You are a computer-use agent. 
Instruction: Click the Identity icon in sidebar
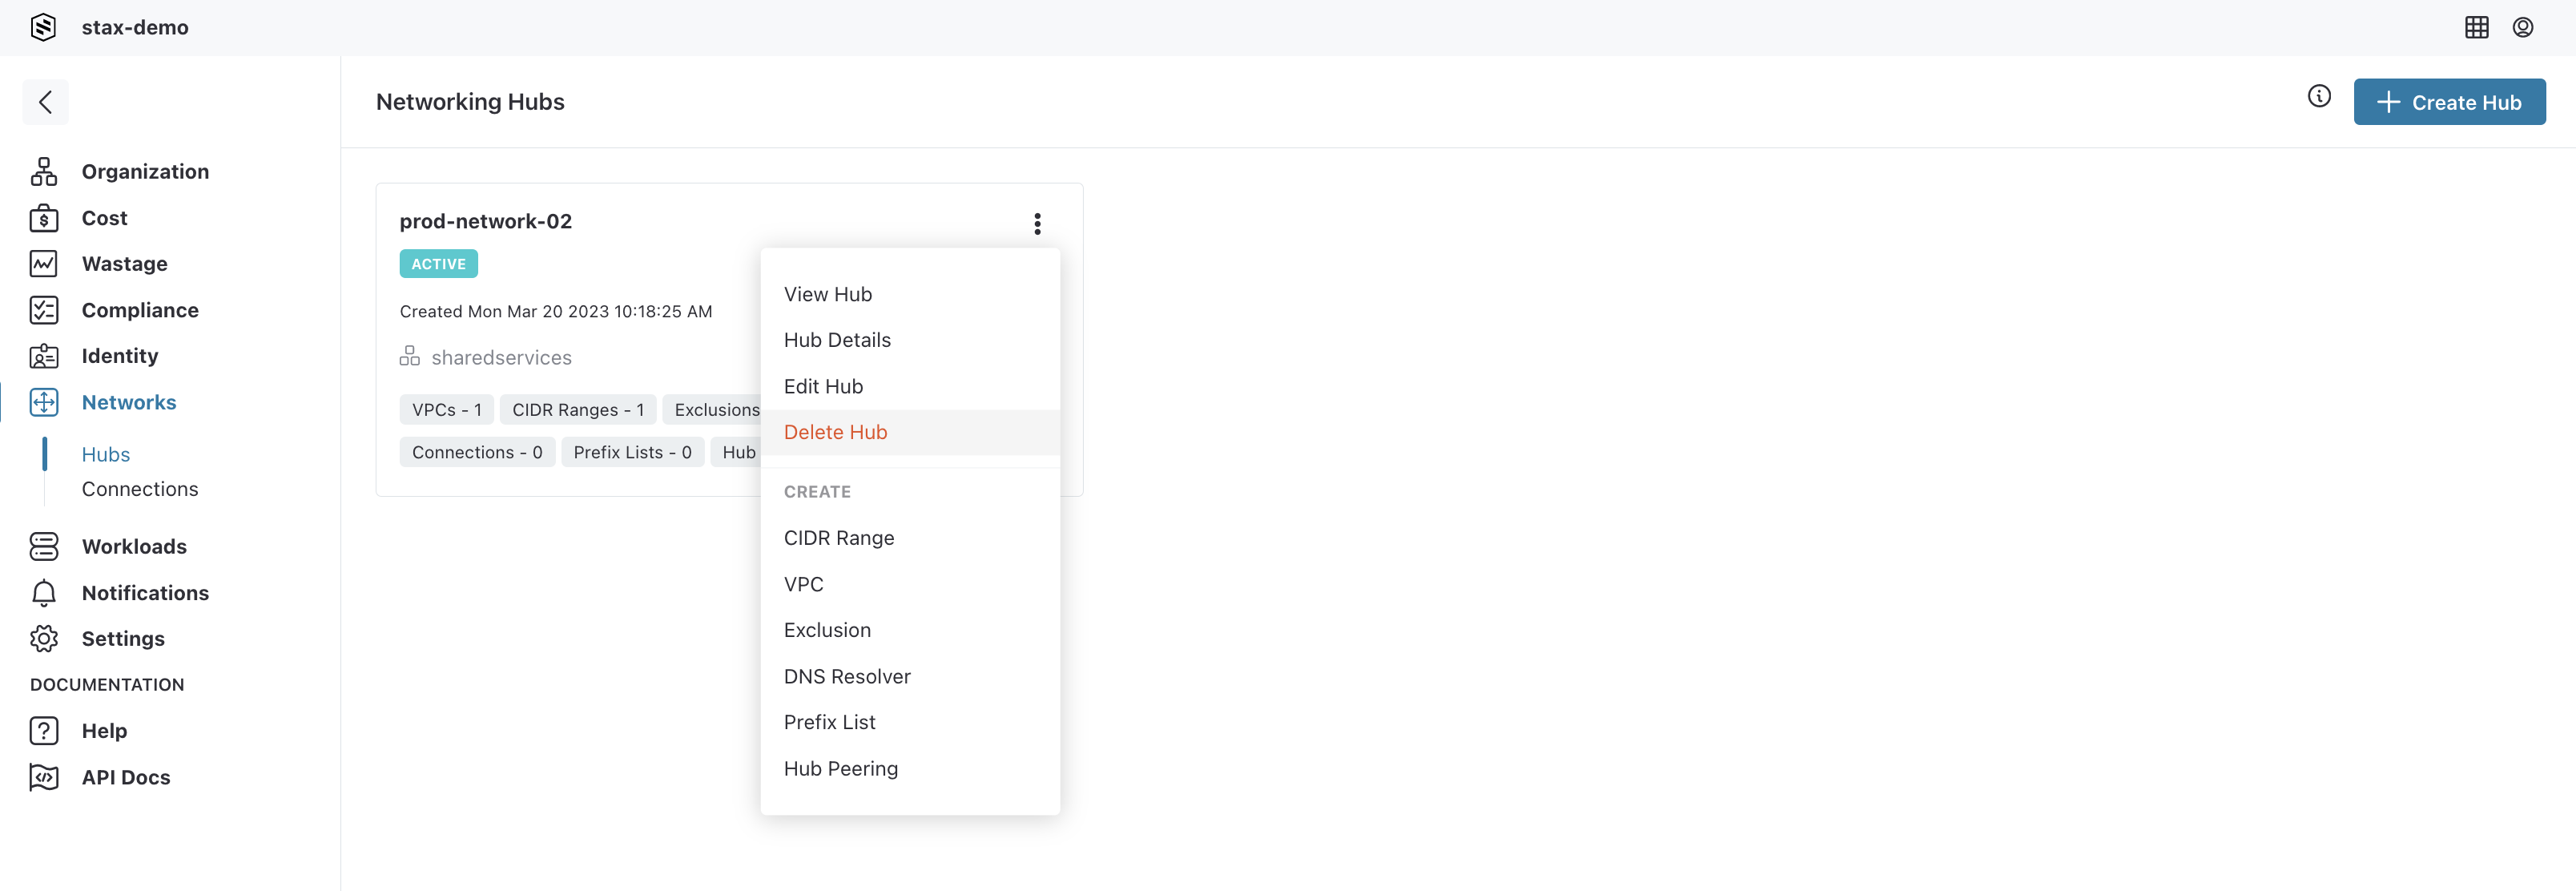tap(46, 355)
